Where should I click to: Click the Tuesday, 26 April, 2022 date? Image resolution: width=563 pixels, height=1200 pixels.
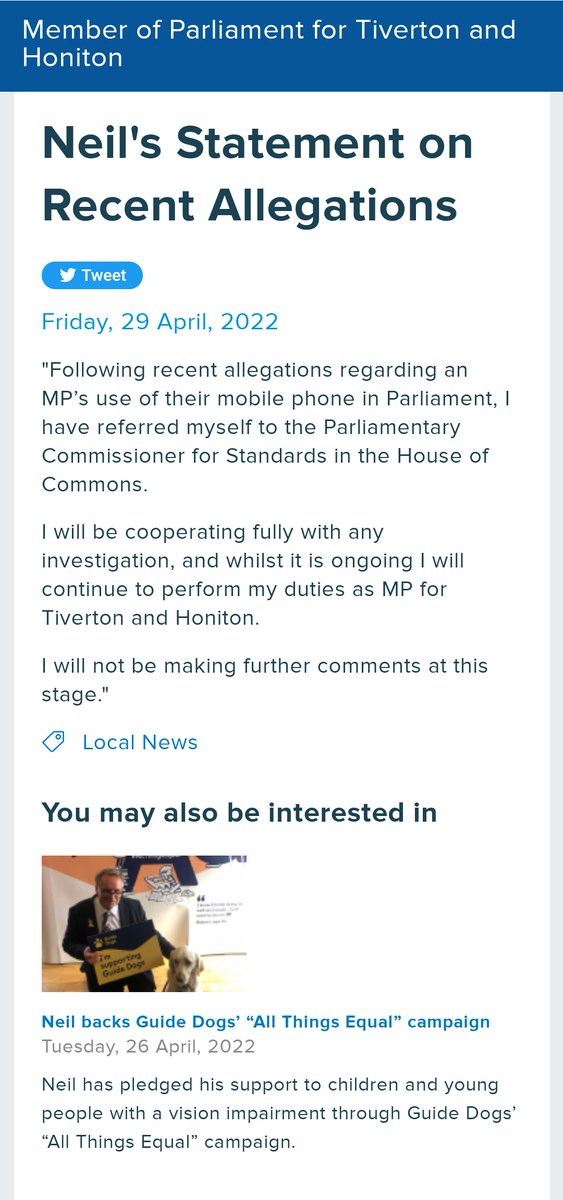tap(148, 1046)
